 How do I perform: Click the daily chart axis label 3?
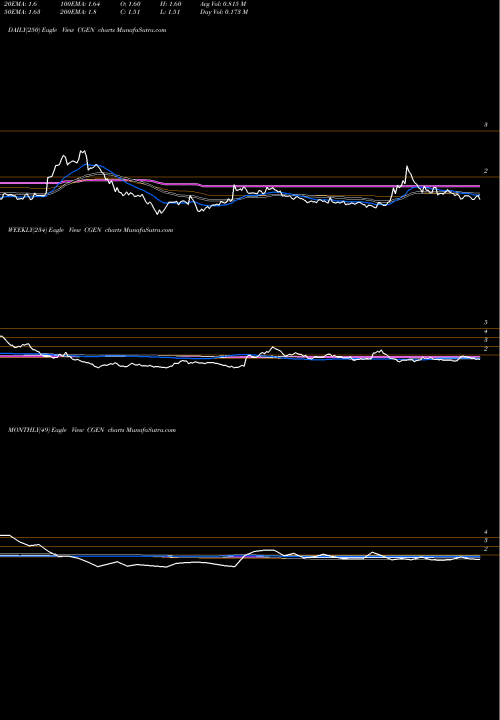coord(485,125)
